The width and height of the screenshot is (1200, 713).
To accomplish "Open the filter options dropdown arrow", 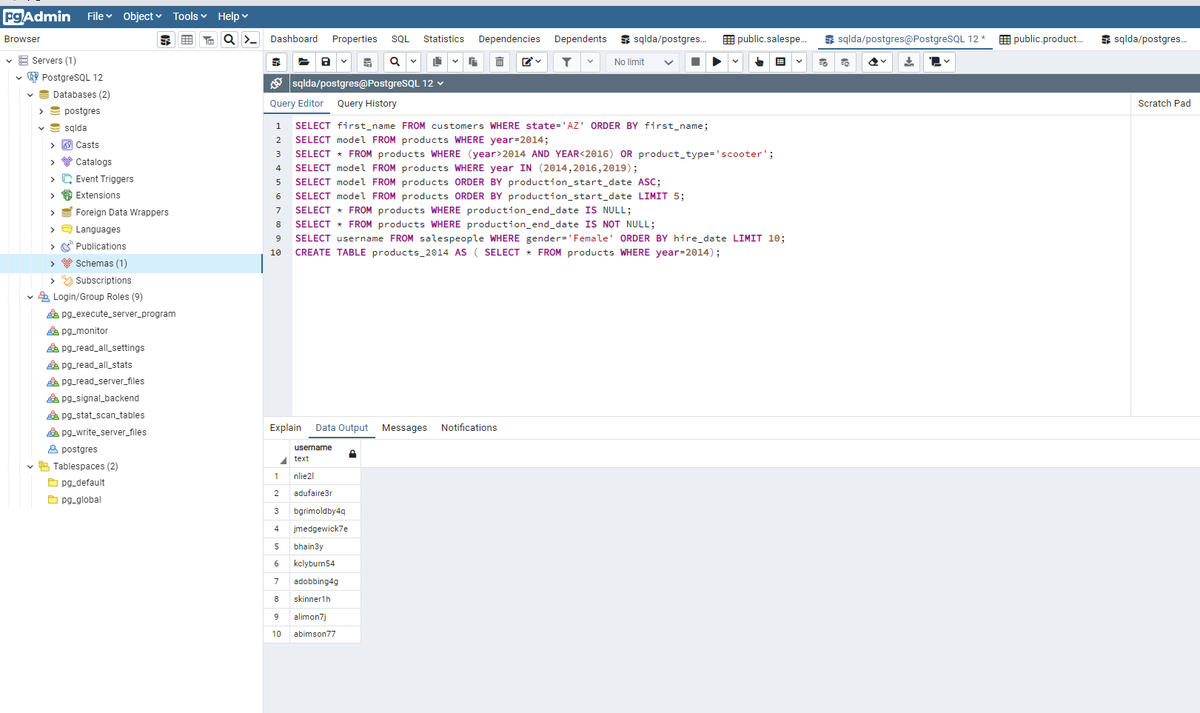I will (590, 62).
